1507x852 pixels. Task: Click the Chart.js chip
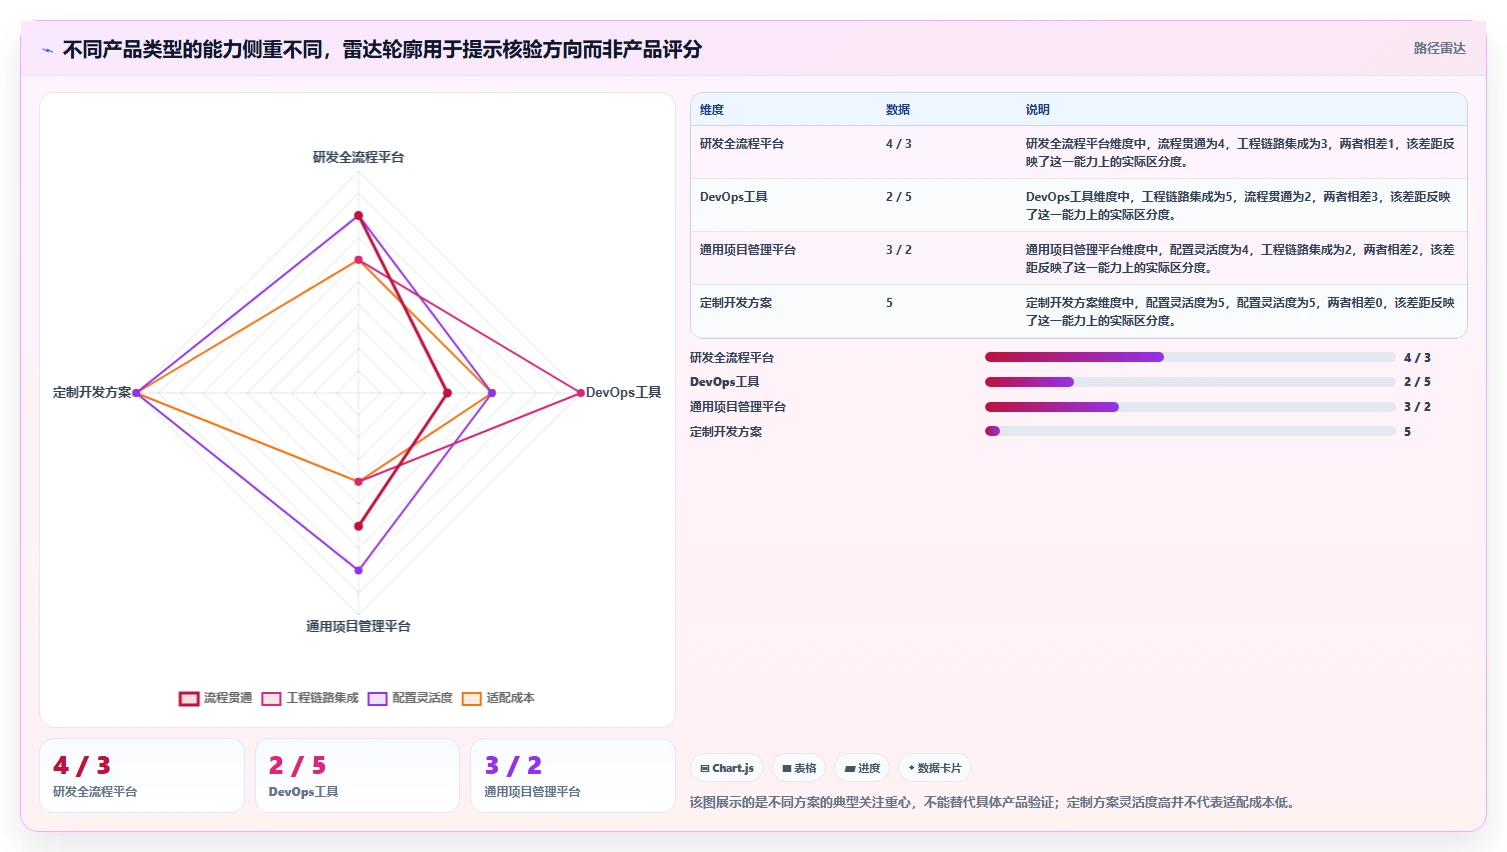(x=727, y=768)
